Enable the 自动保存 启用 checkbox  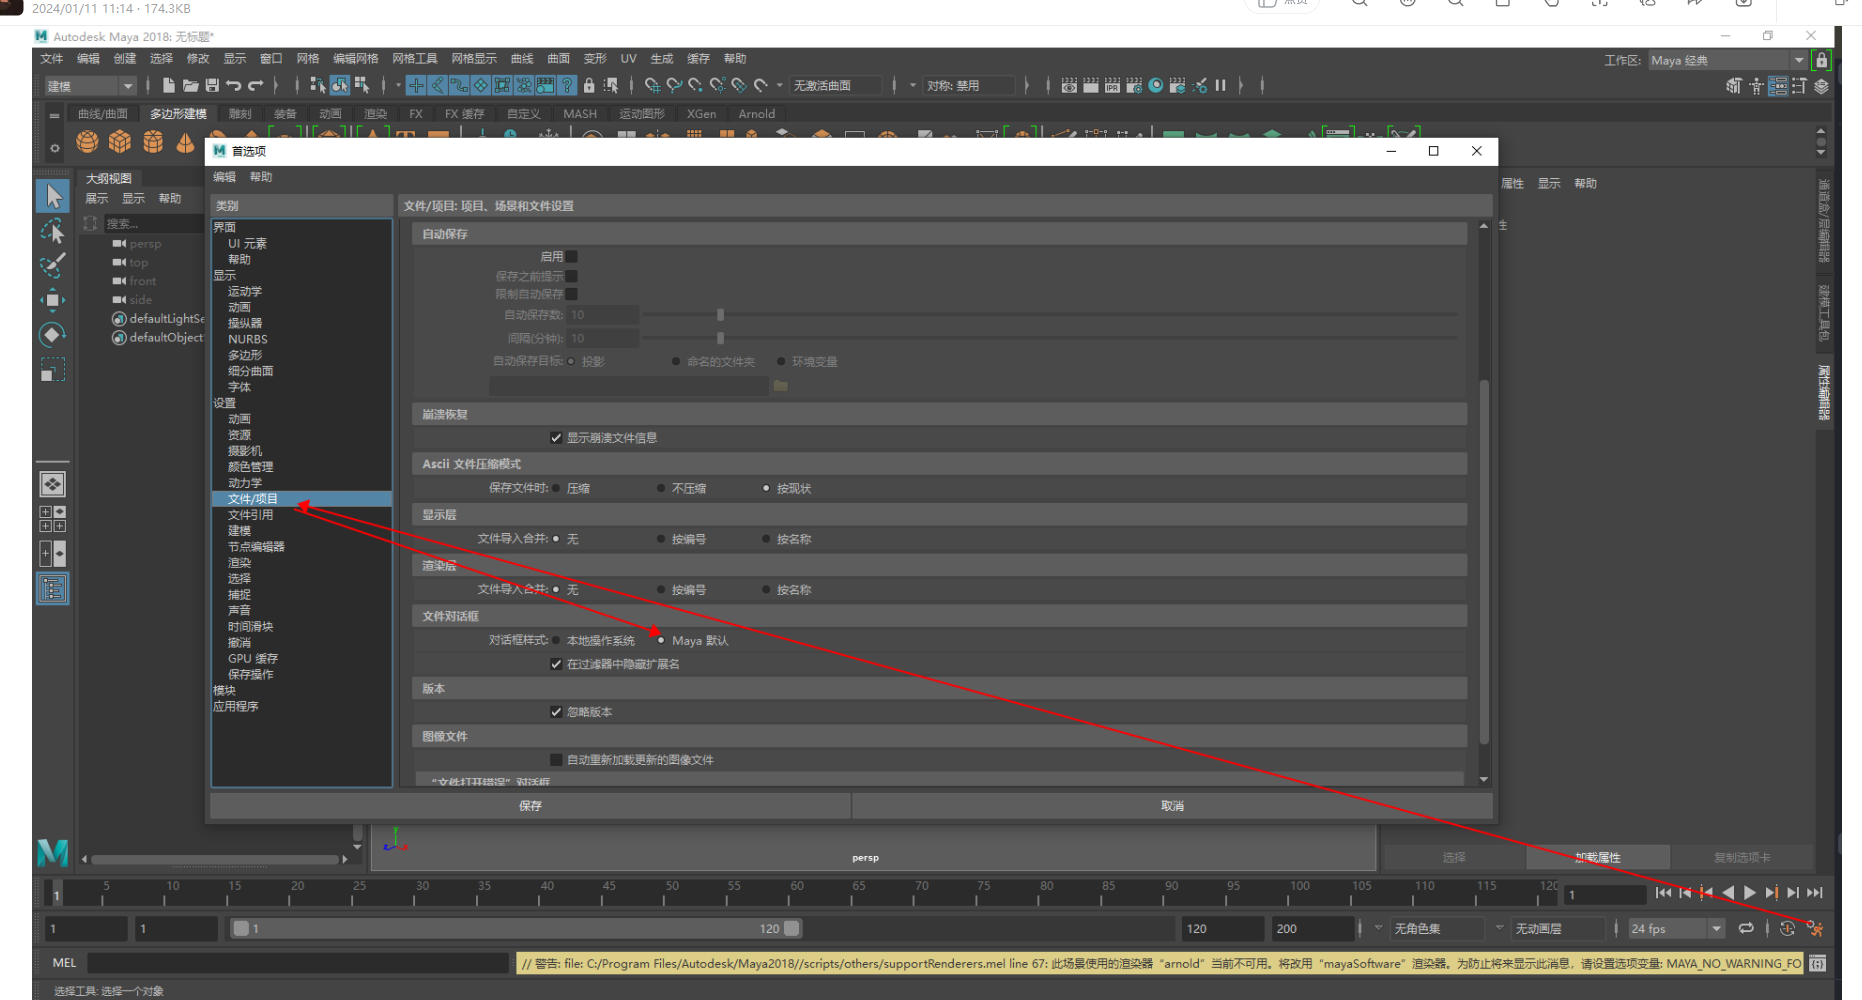(572, 257)
